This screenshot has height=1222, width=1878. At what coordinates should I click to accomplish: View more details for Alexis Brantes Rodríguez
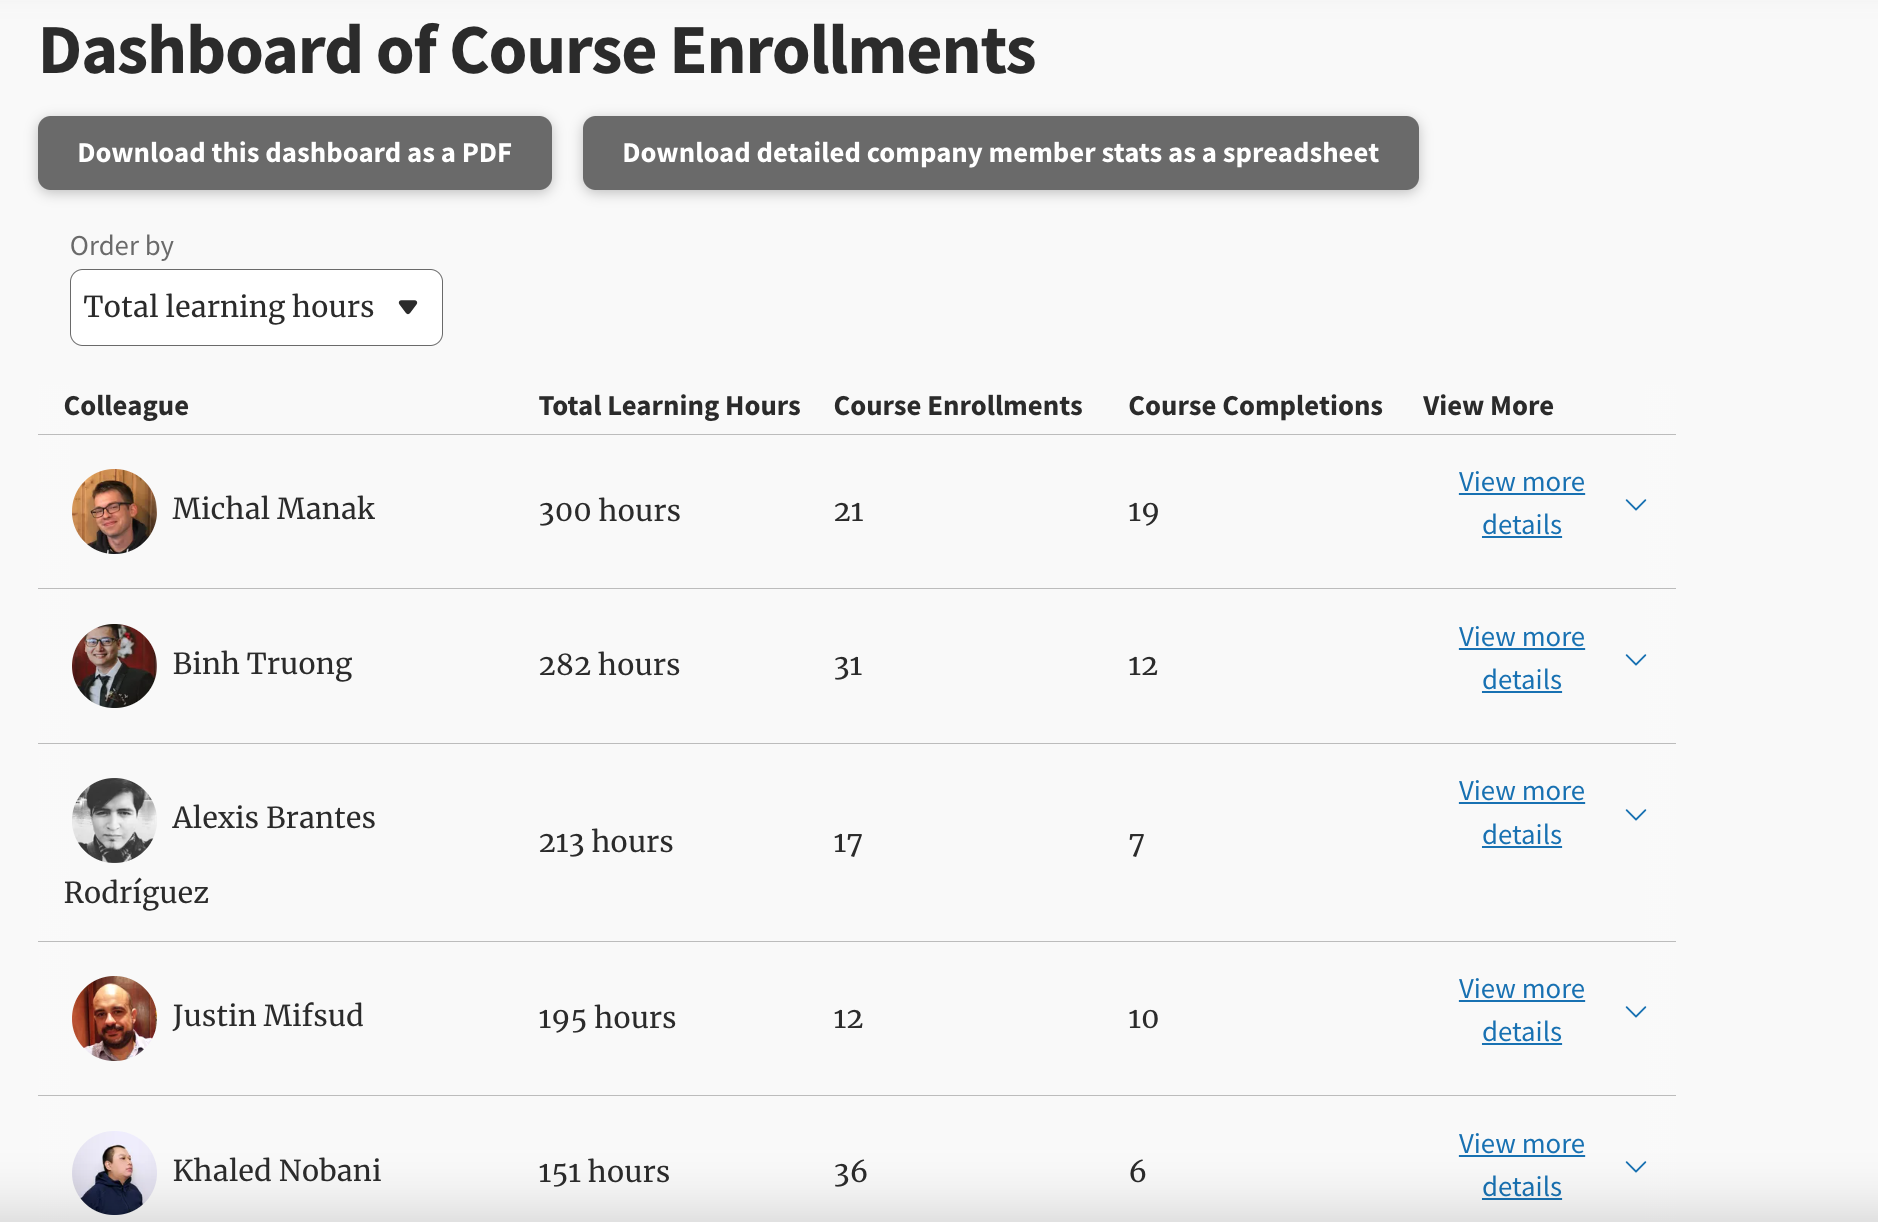point(1521,813)
